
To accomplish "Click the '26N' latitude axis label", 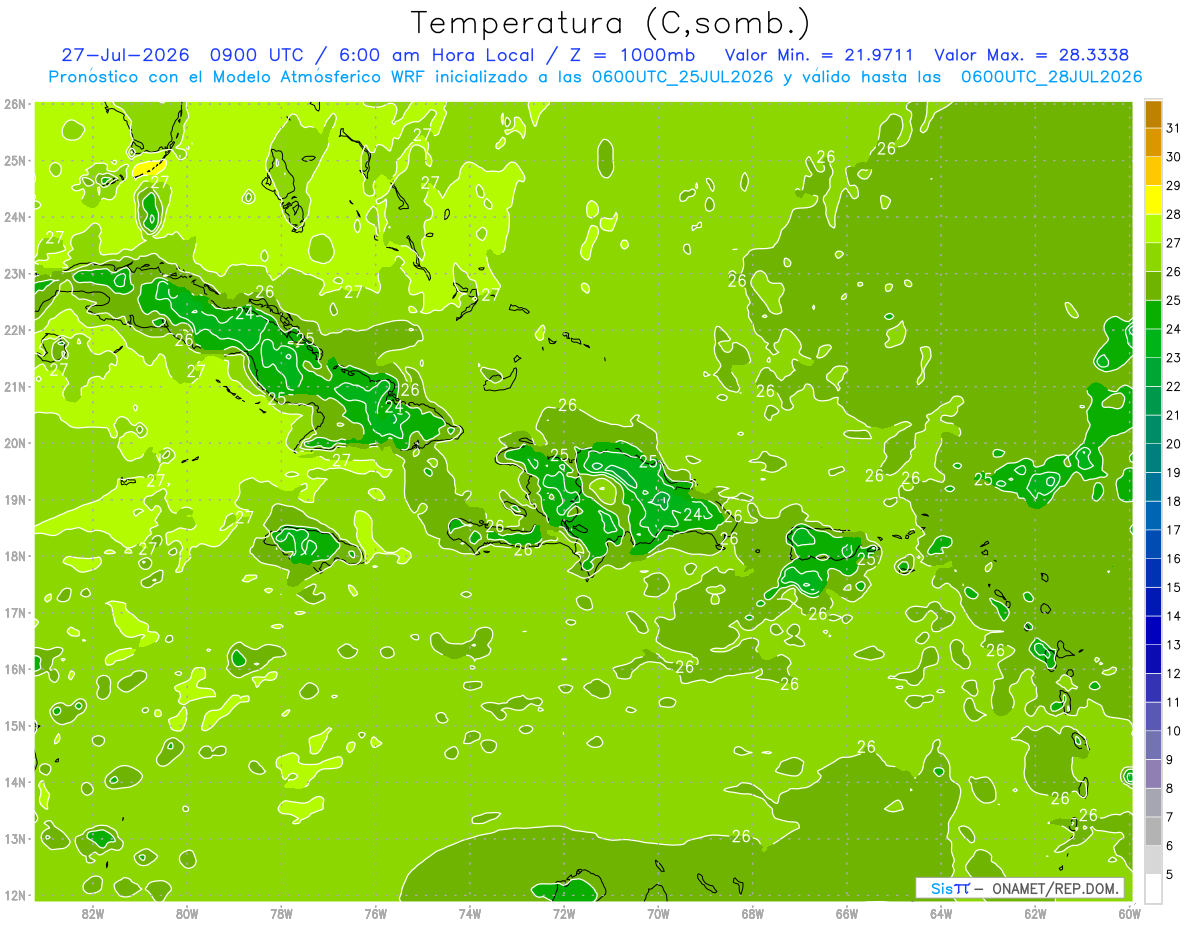I will point(15,104).
